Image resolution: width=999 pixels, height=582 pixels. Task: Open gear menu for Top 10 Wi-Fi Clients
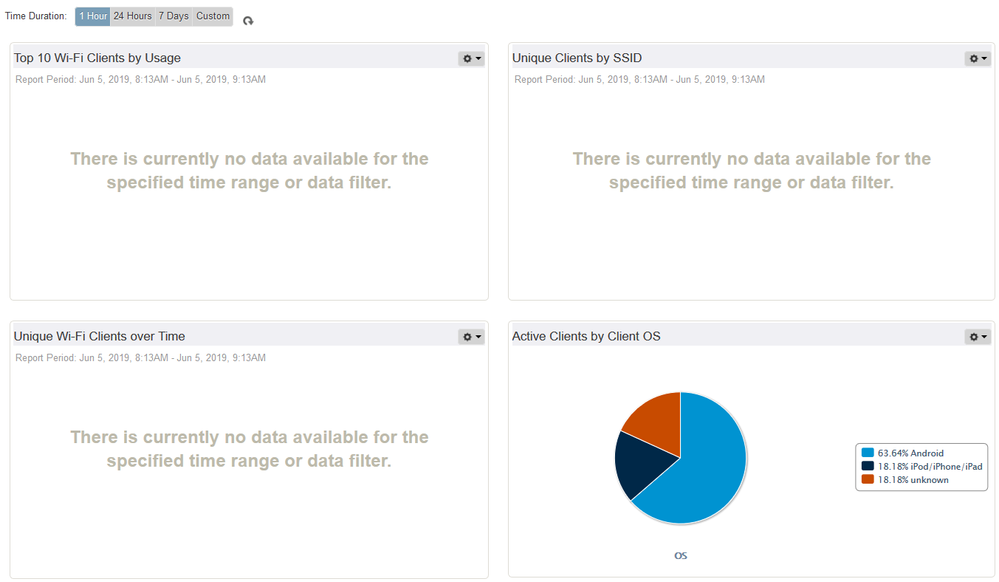click(x=471, y=58)
